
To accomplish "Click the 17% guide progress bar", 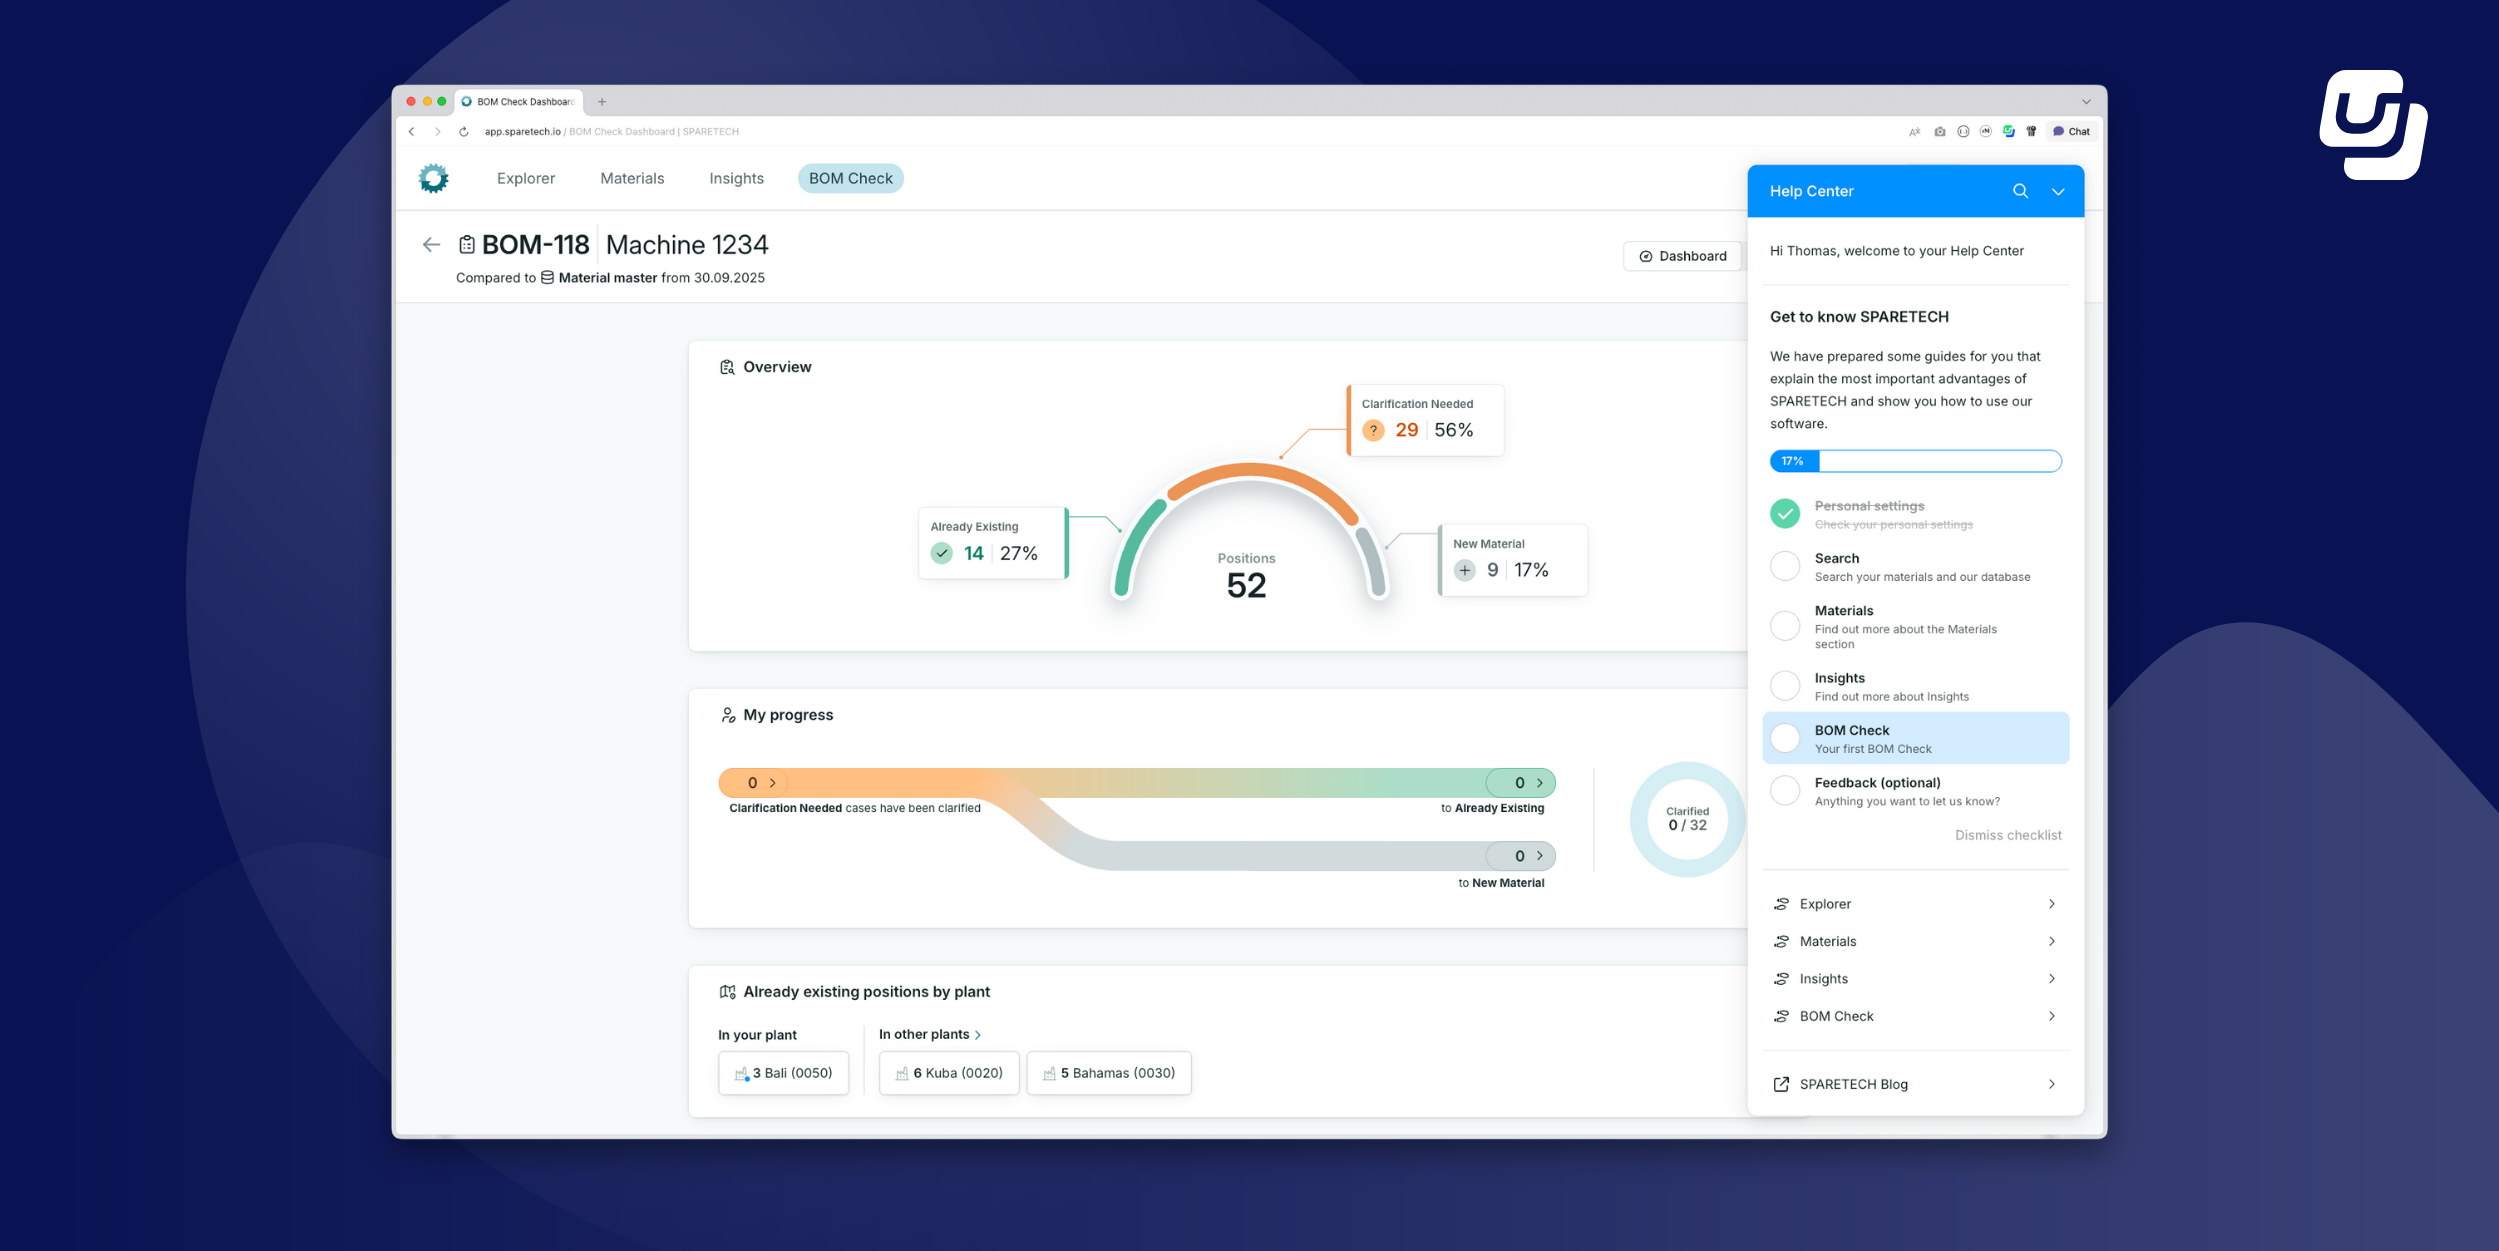I will pos(1915,461).
